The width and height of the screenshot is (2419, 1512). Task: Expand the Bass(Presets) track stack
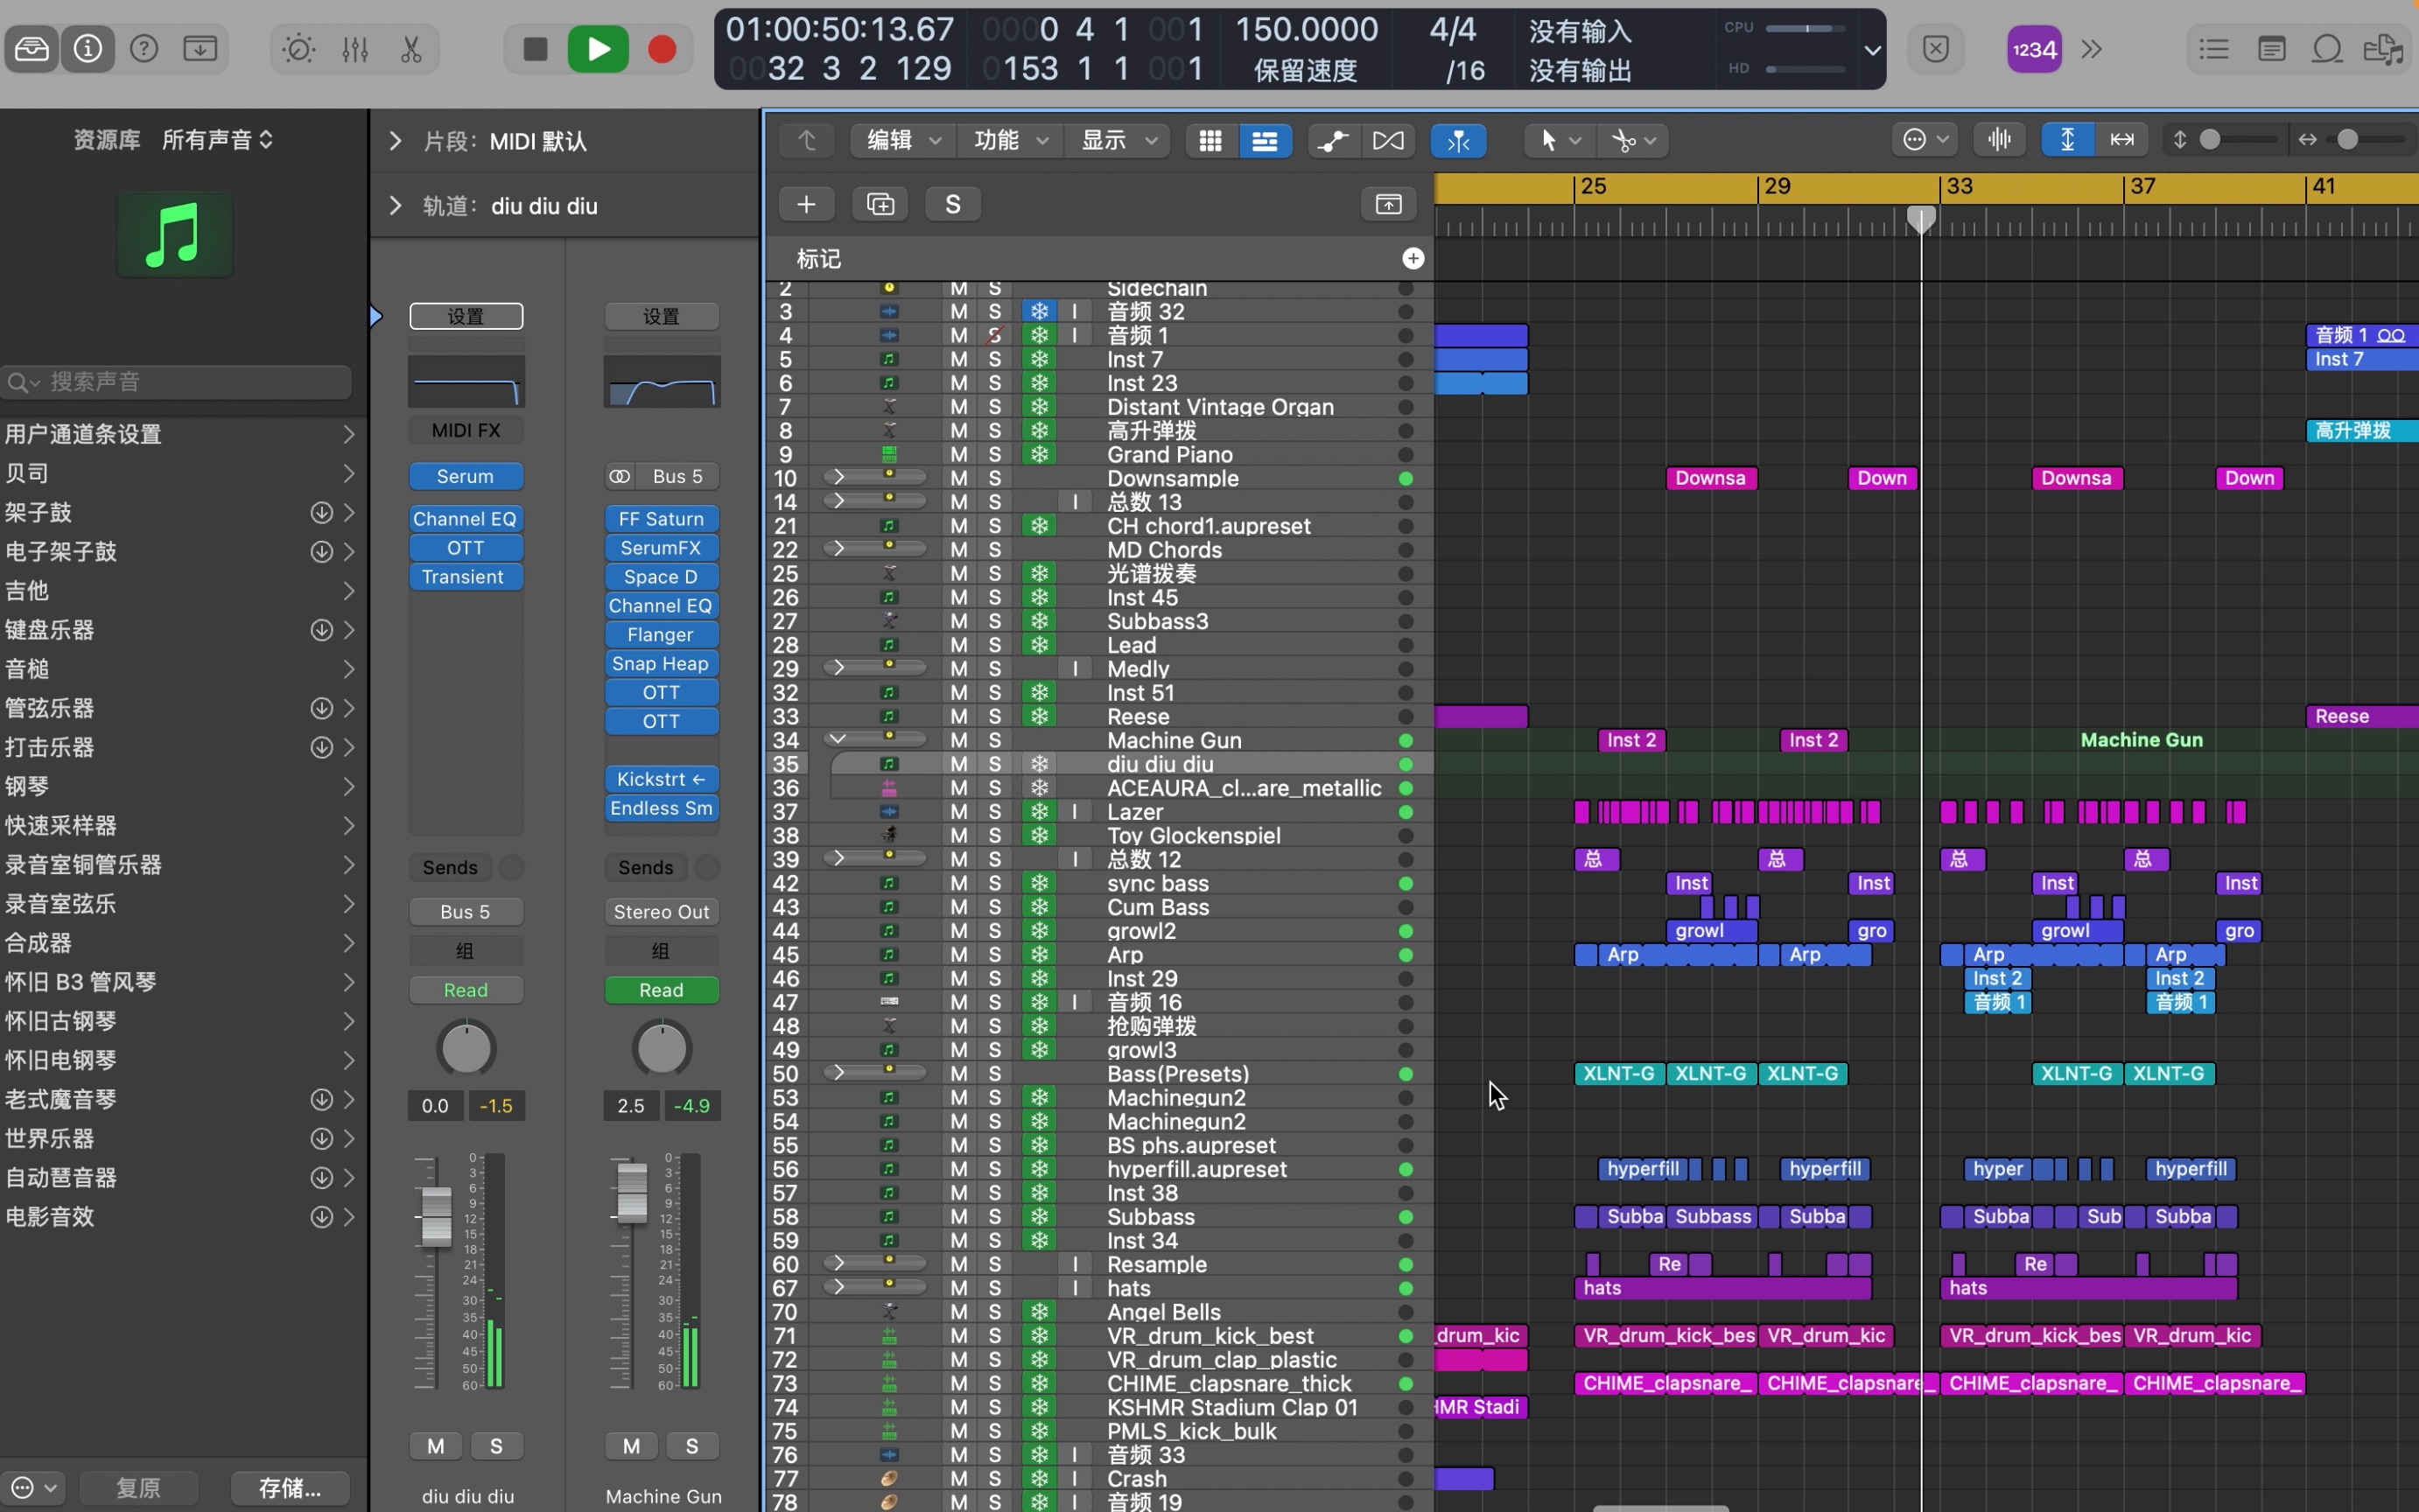click(839, 1072)
